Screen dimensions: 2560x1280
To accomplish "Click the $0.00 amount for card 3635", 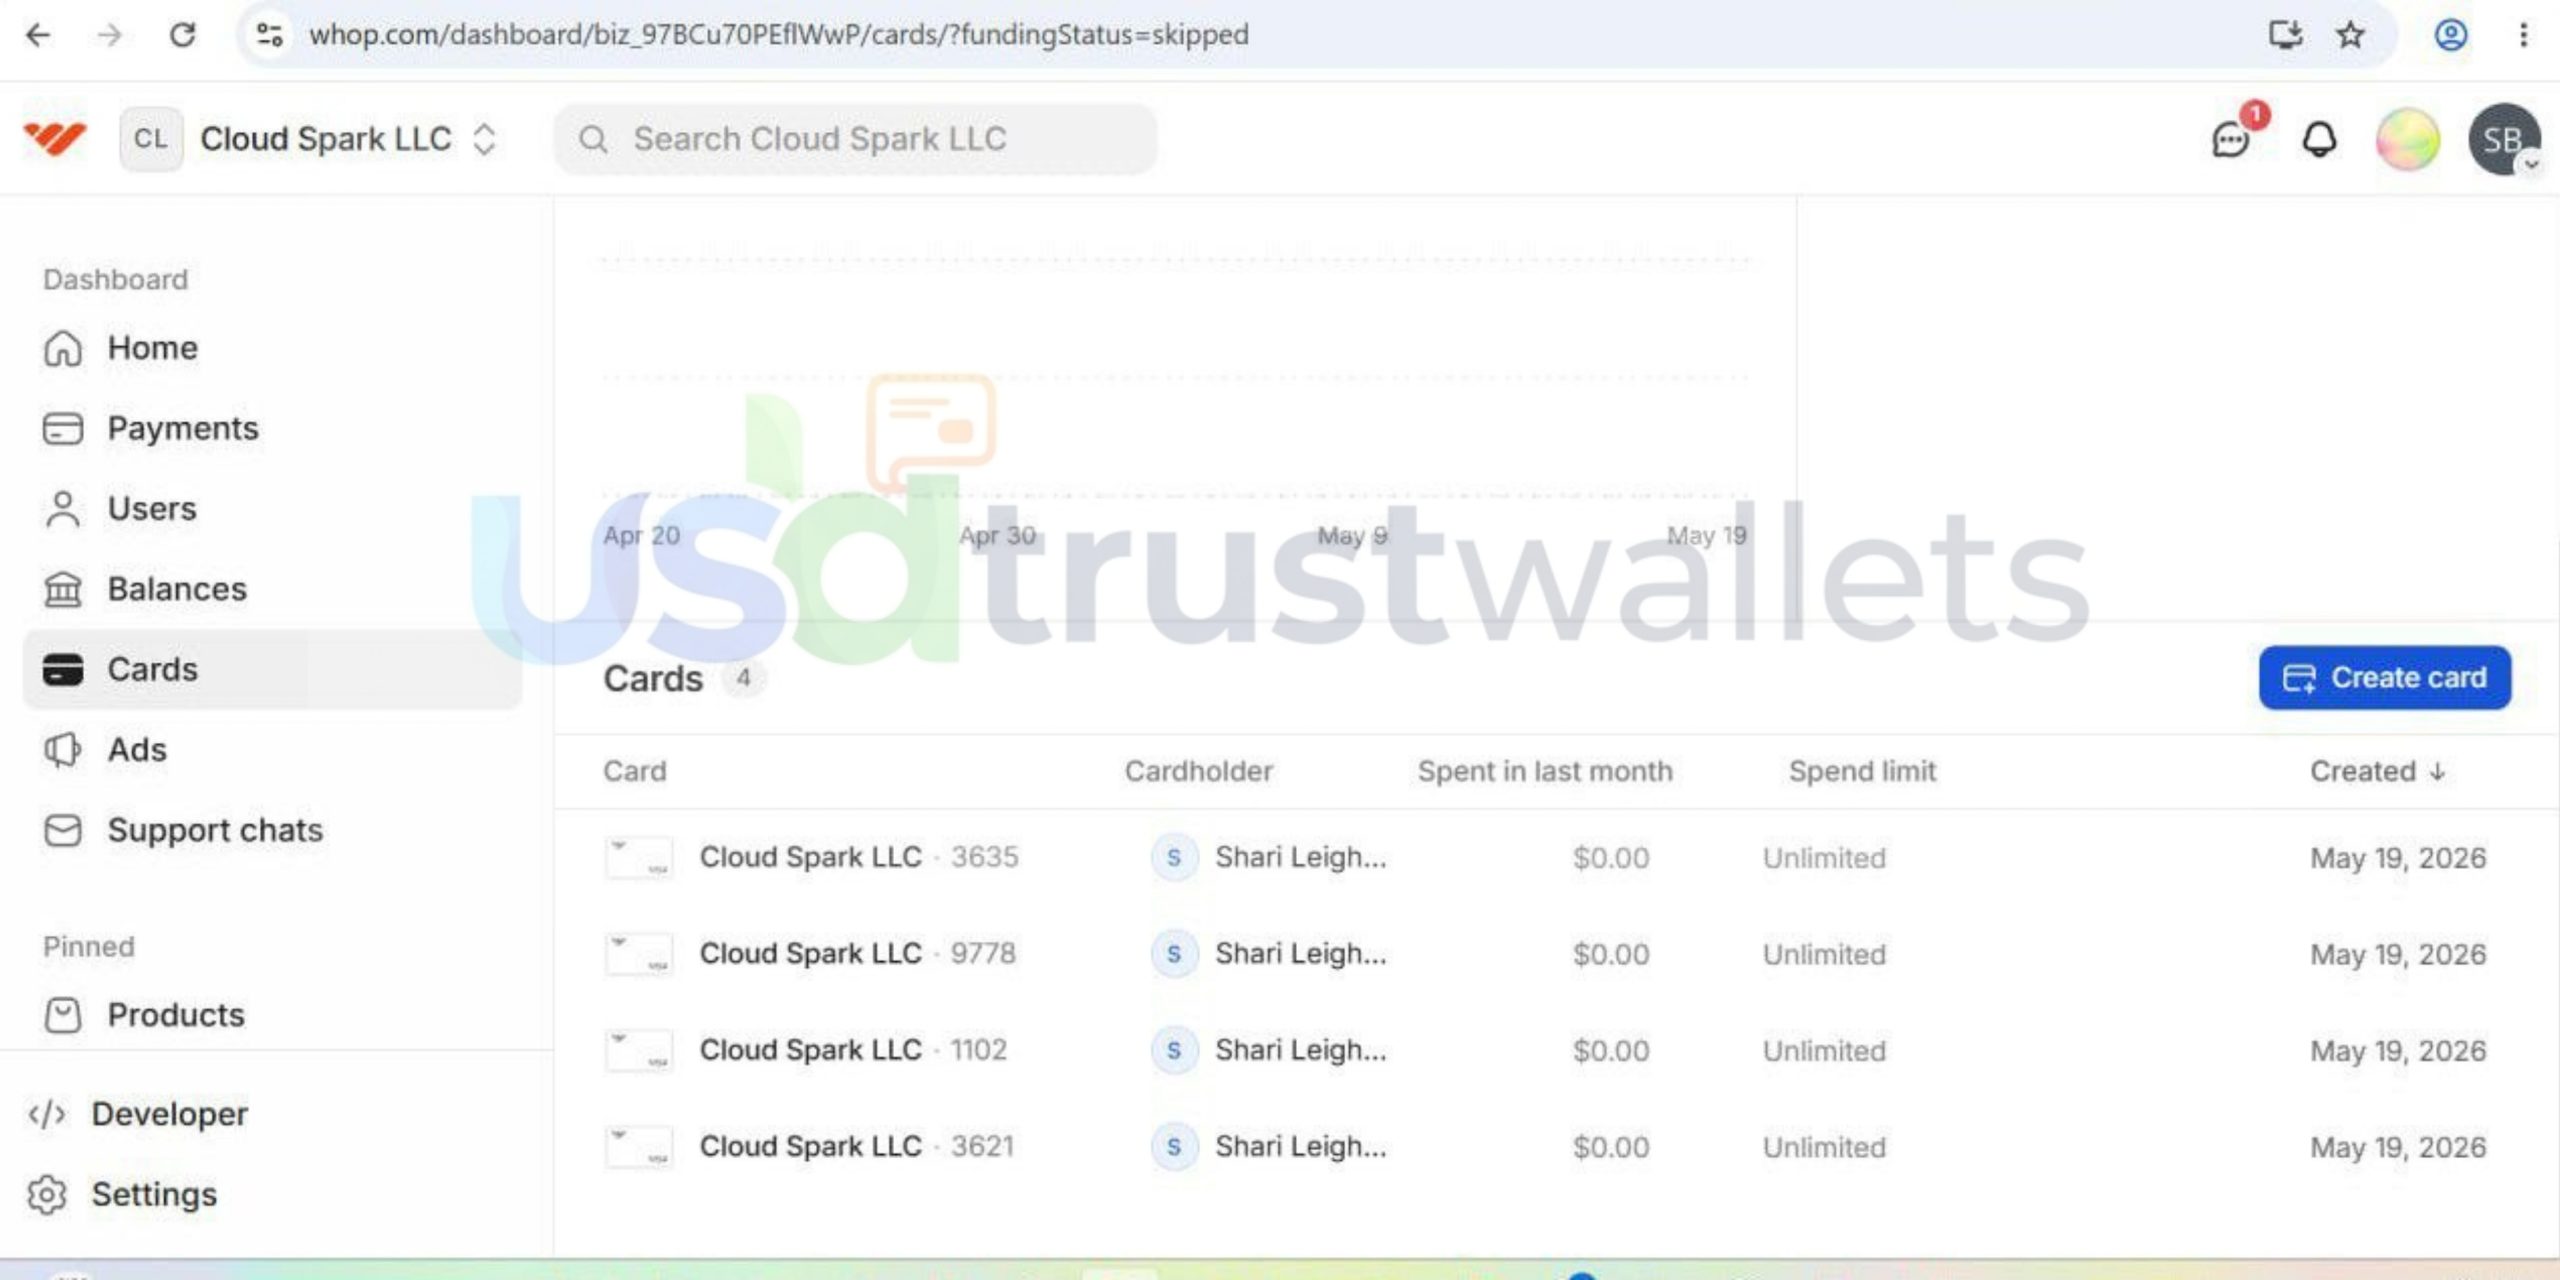I will [1610, 858].
